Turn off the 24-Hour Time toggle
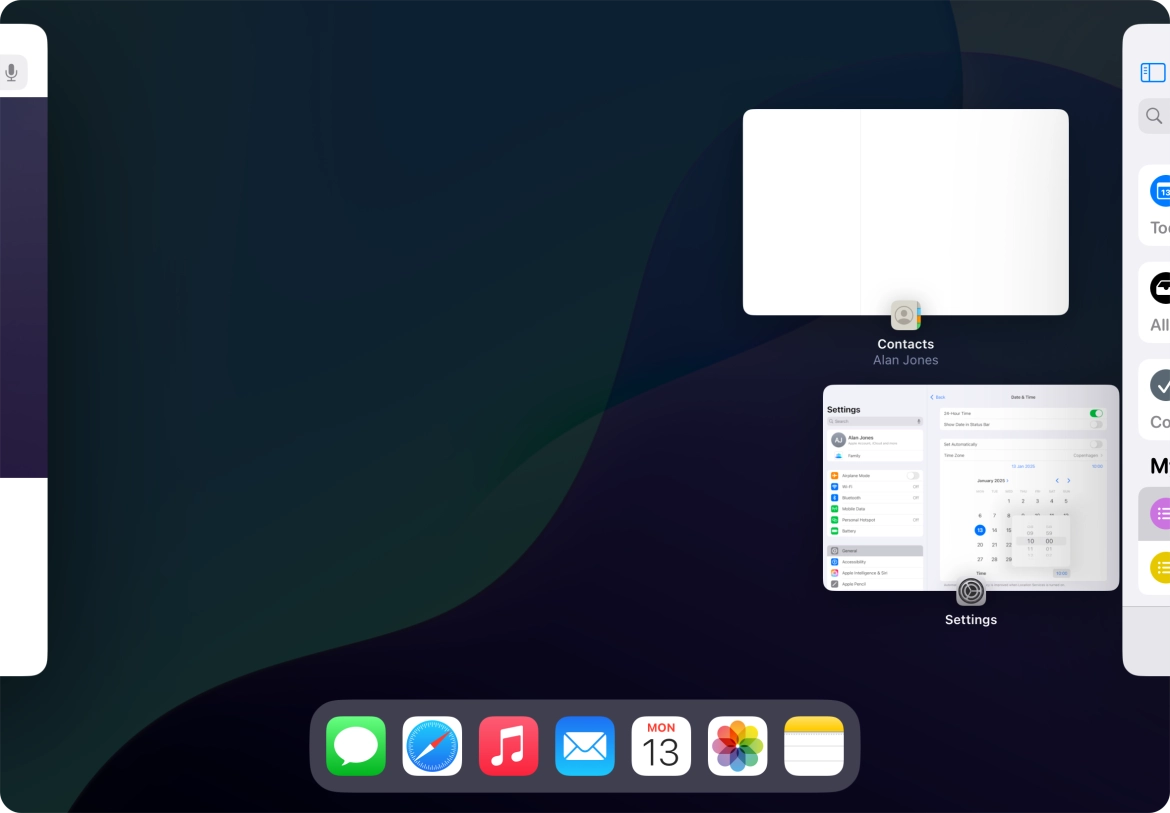 (1098, 413)
